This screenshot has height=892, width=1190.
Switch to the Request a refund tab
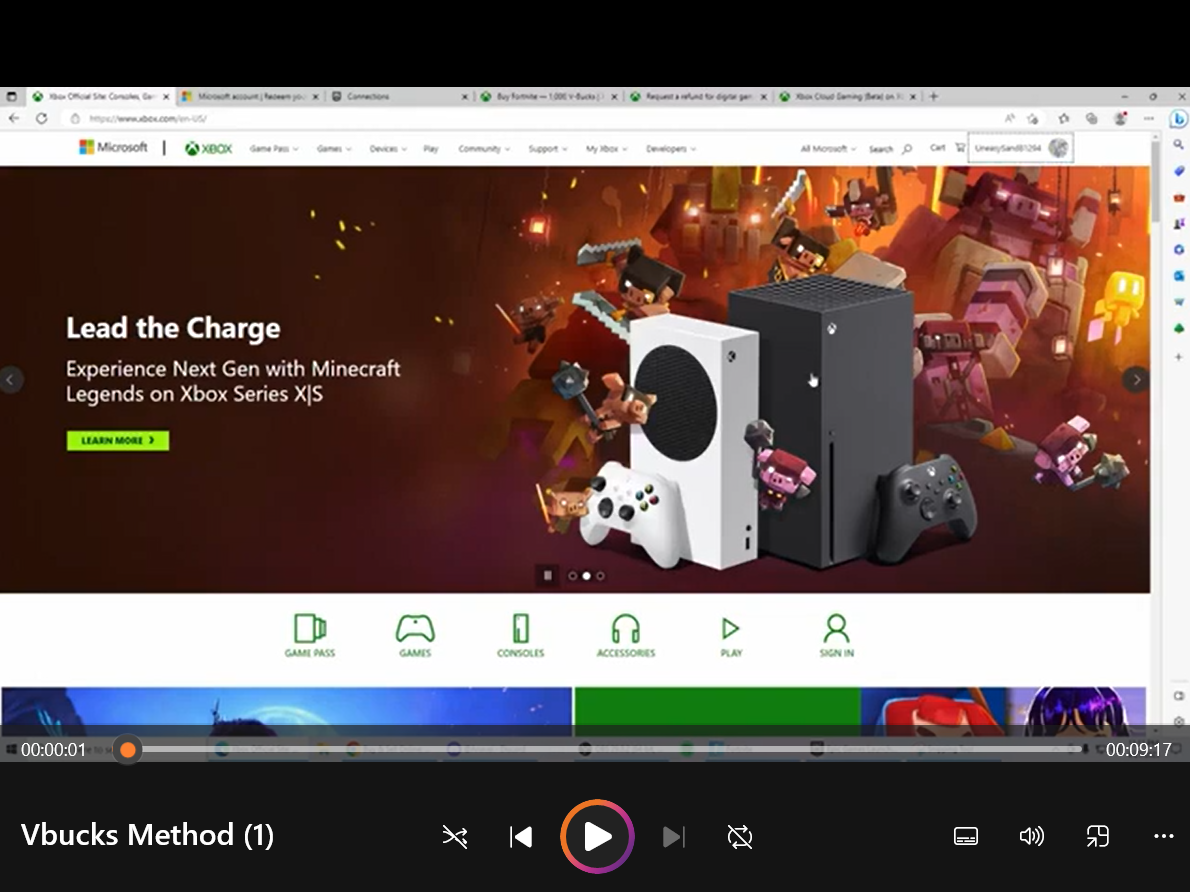pos(699,96)
